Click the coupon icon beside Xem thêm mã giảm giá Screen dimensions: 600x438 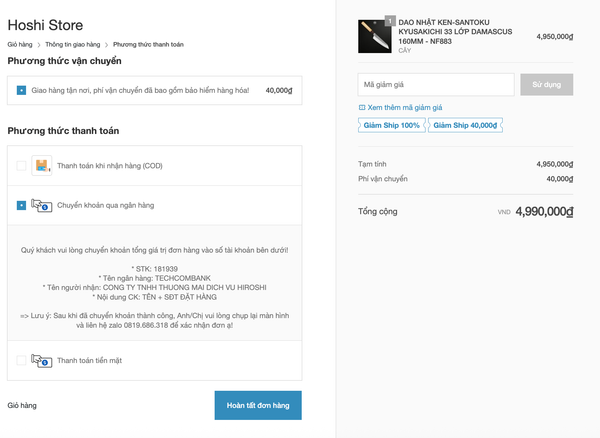coord(362,107)
